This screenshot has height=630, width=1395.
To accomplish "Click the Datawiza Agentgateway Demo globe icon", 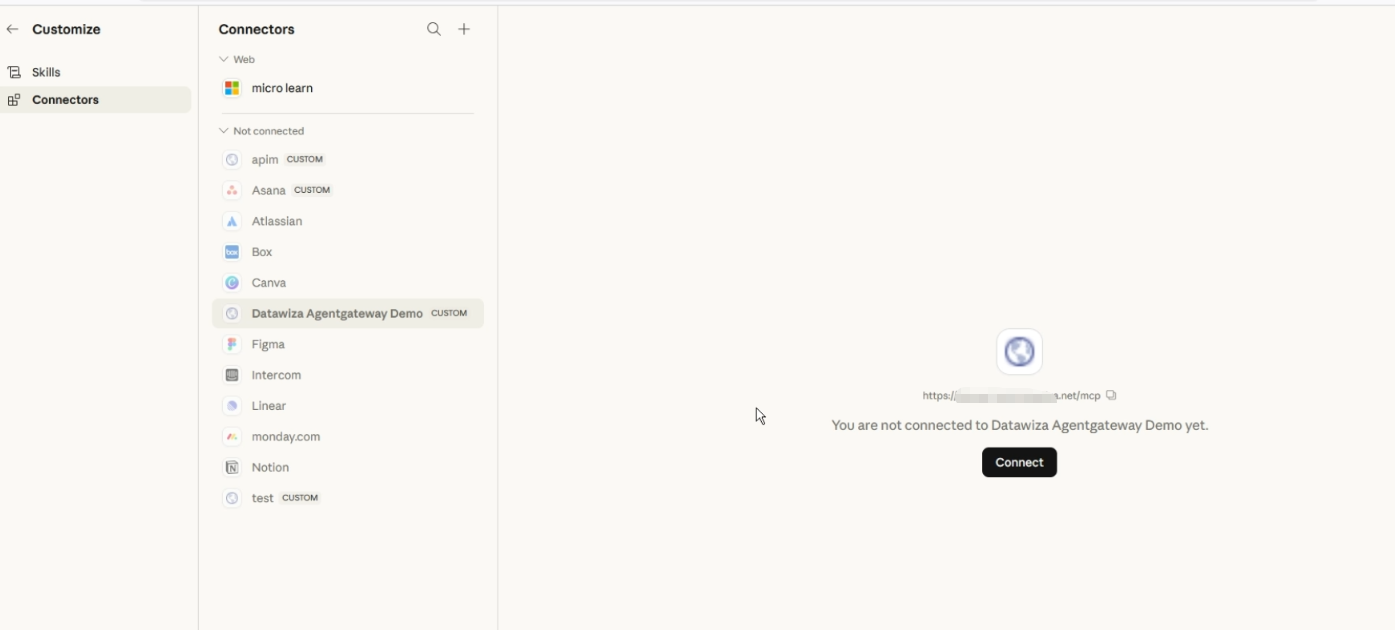I will [232, 313].
